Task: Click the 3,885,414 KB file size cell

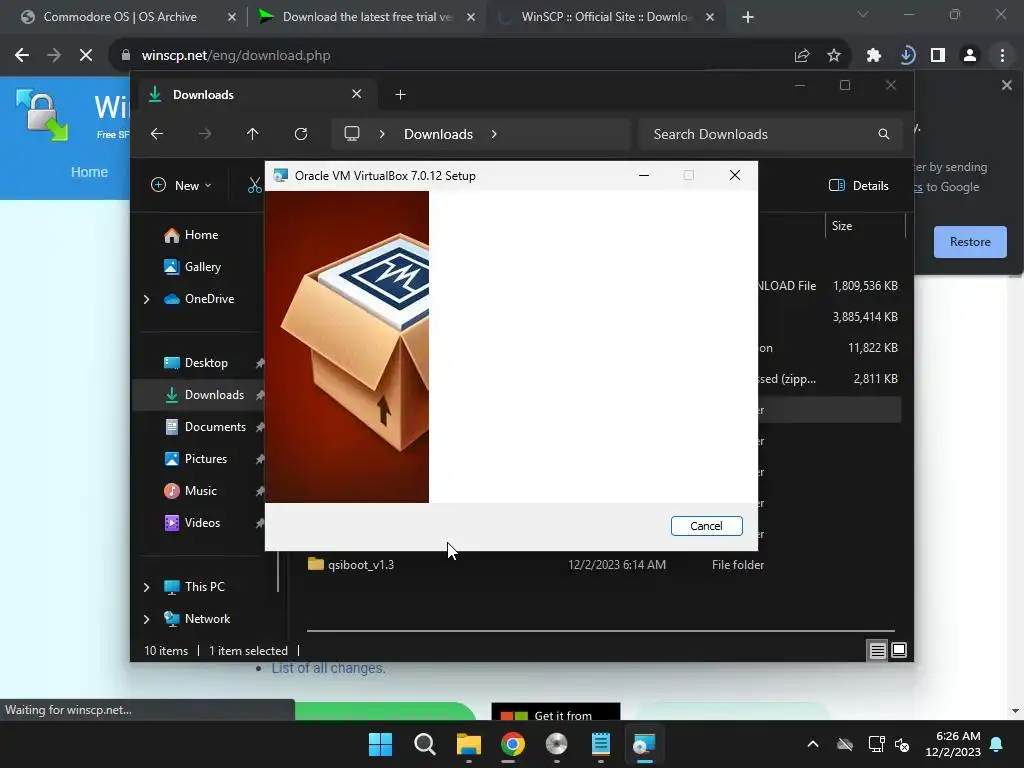Action: point(865,317)
